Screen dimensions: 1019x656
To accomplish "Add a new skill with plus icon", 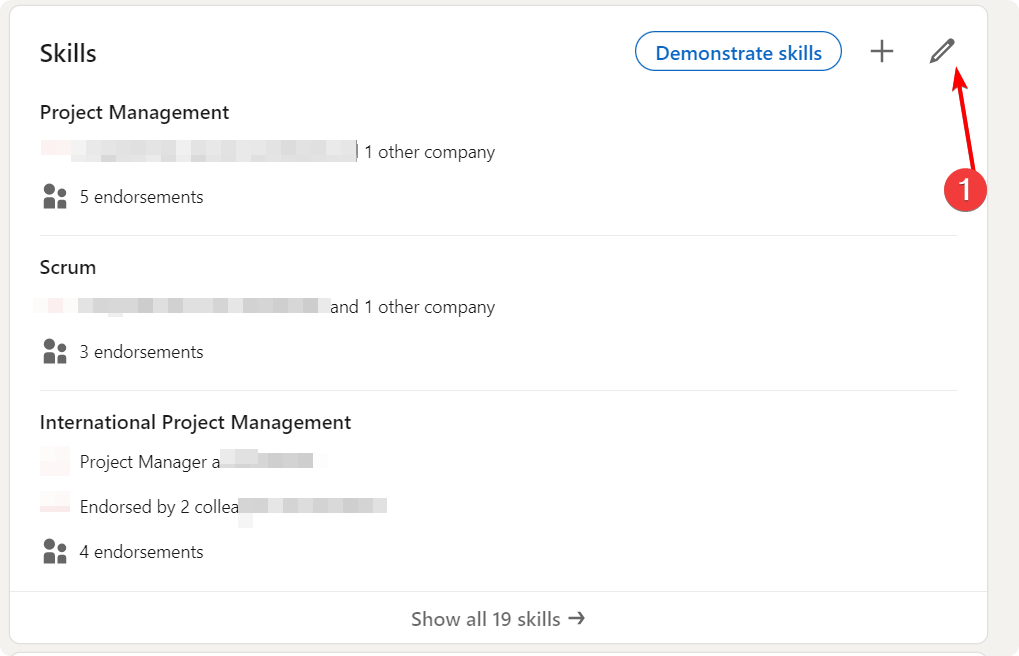I will [x=881, y=52].
